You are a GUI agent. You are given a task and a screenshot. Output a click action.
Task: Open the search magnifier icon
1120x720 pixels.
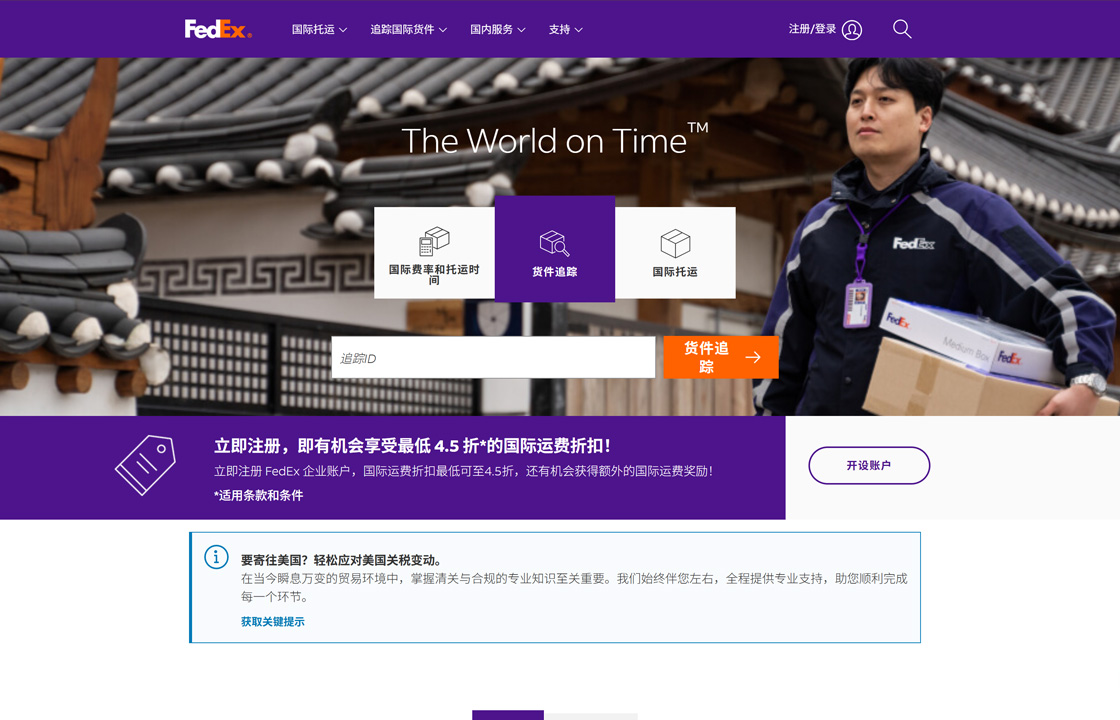(x=902, y=29)
